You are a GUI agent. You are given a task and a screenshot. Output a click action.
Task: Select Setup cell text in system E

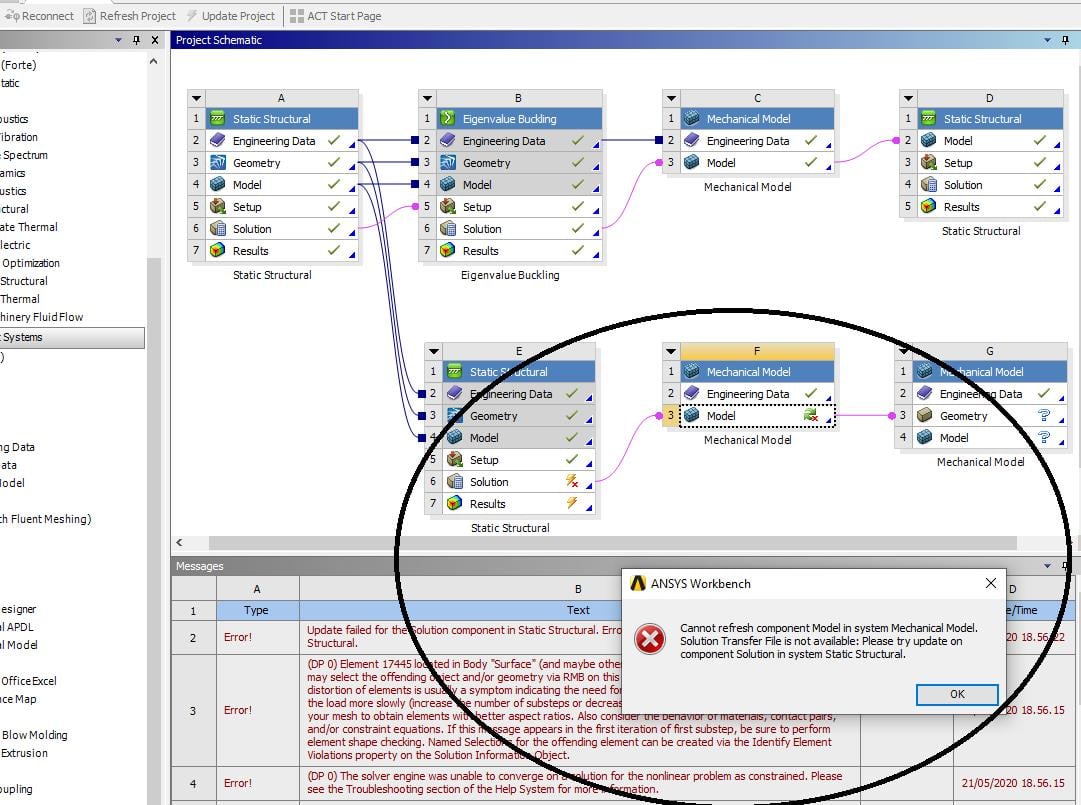coord(484,460)
